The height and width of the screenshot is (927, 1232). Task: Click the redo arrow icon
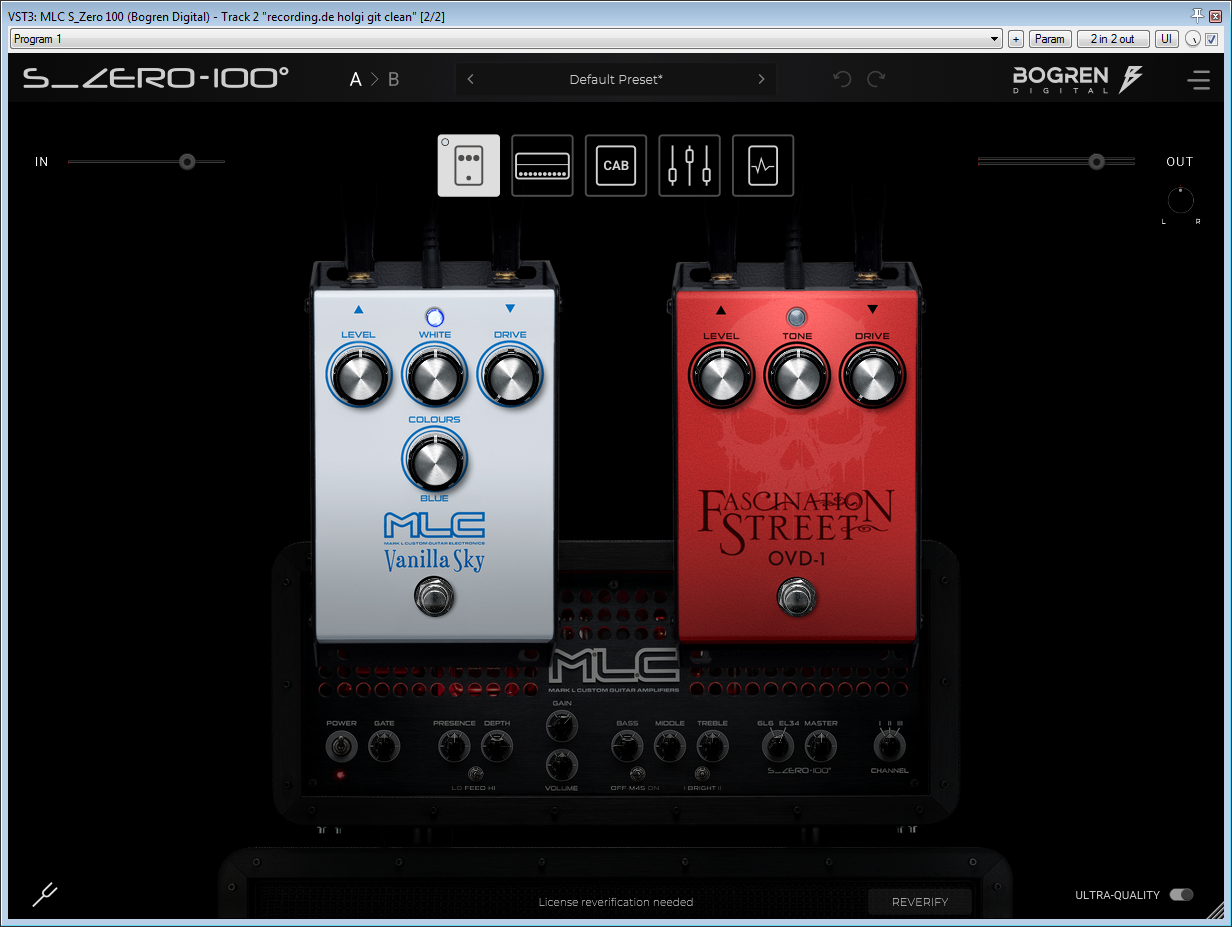point(876,79)
